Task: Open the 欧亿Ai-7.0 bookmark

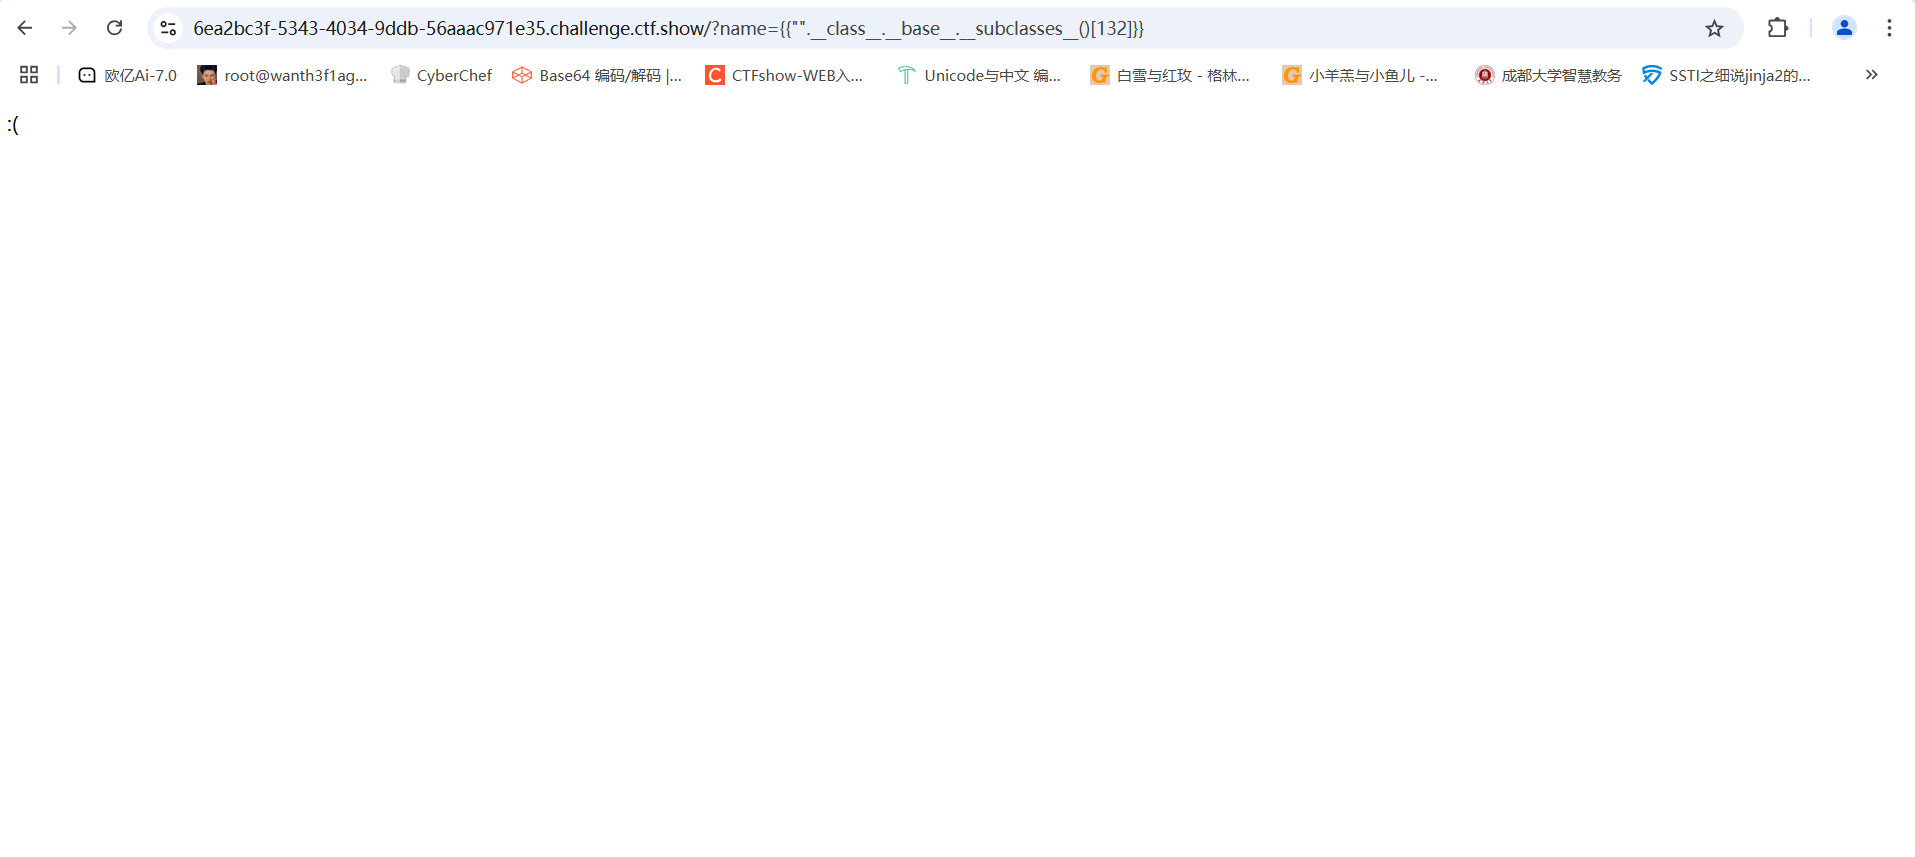Action: (128, 75)
